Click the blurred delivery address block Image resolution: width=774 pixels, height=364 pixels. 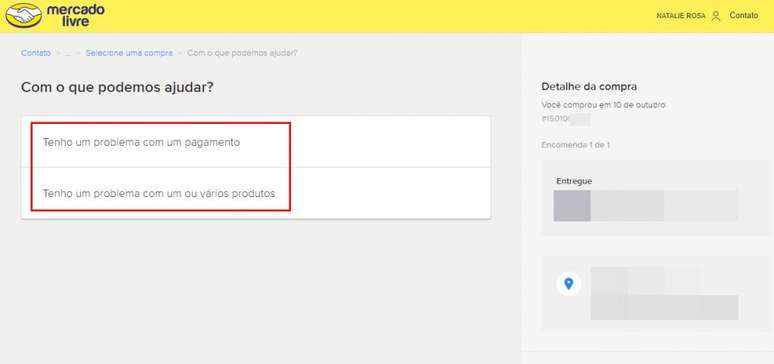coord(664,293)
